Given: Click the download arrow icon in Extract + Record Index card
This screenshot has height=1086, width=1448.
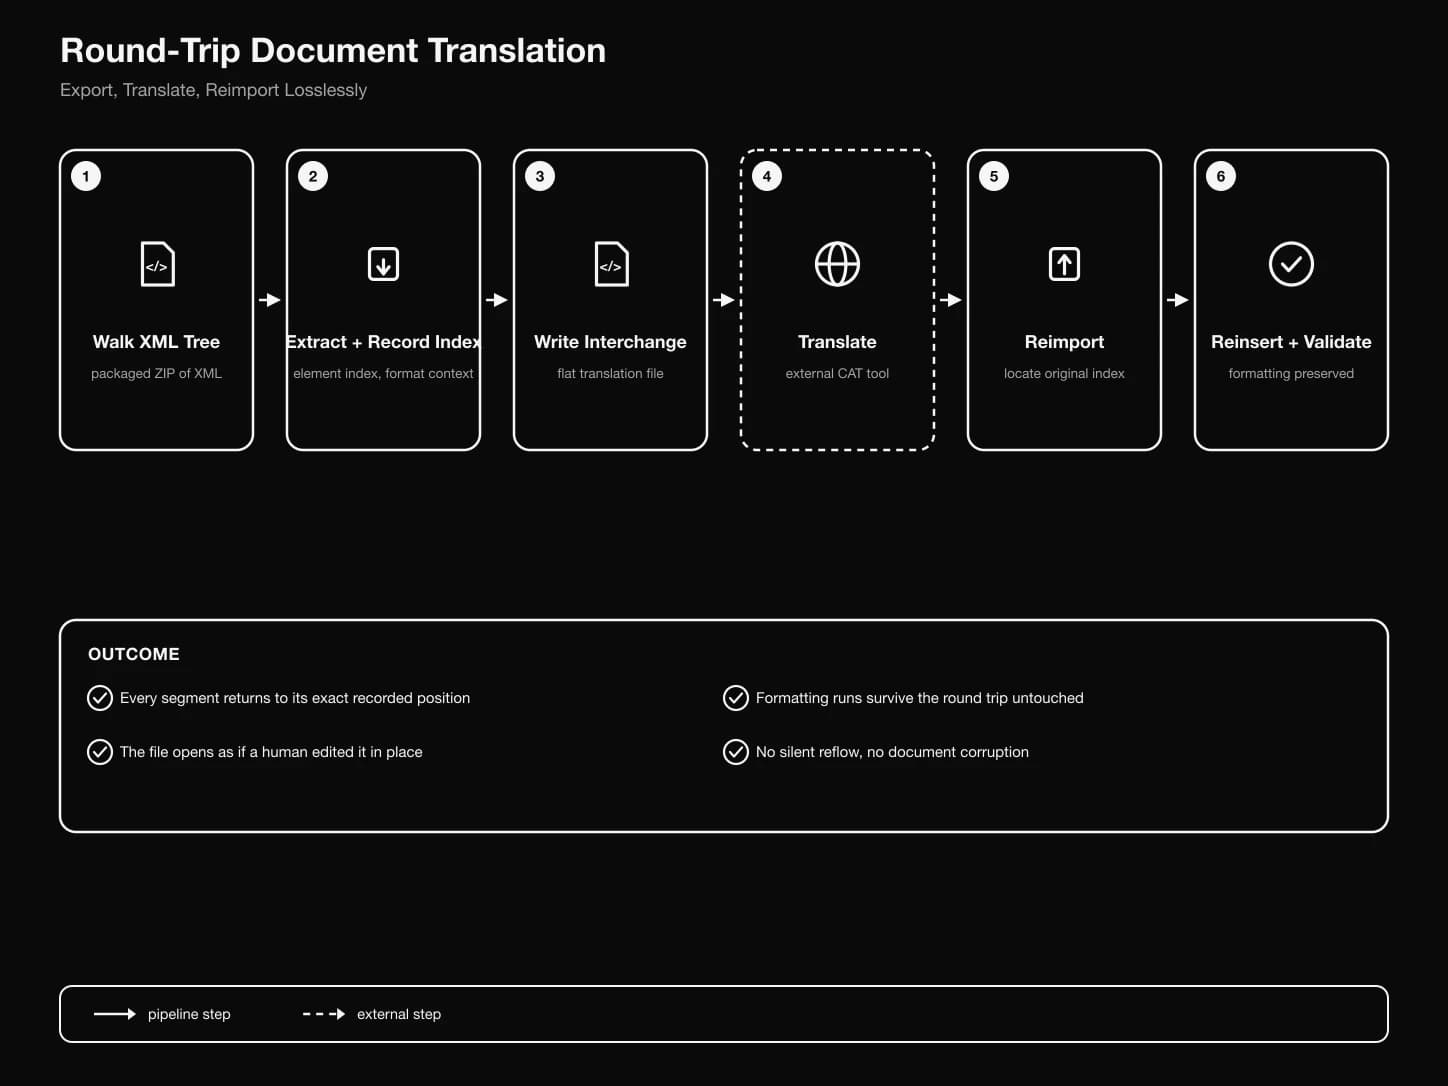Looking at the screenshot, I should (x=384, y=264).
